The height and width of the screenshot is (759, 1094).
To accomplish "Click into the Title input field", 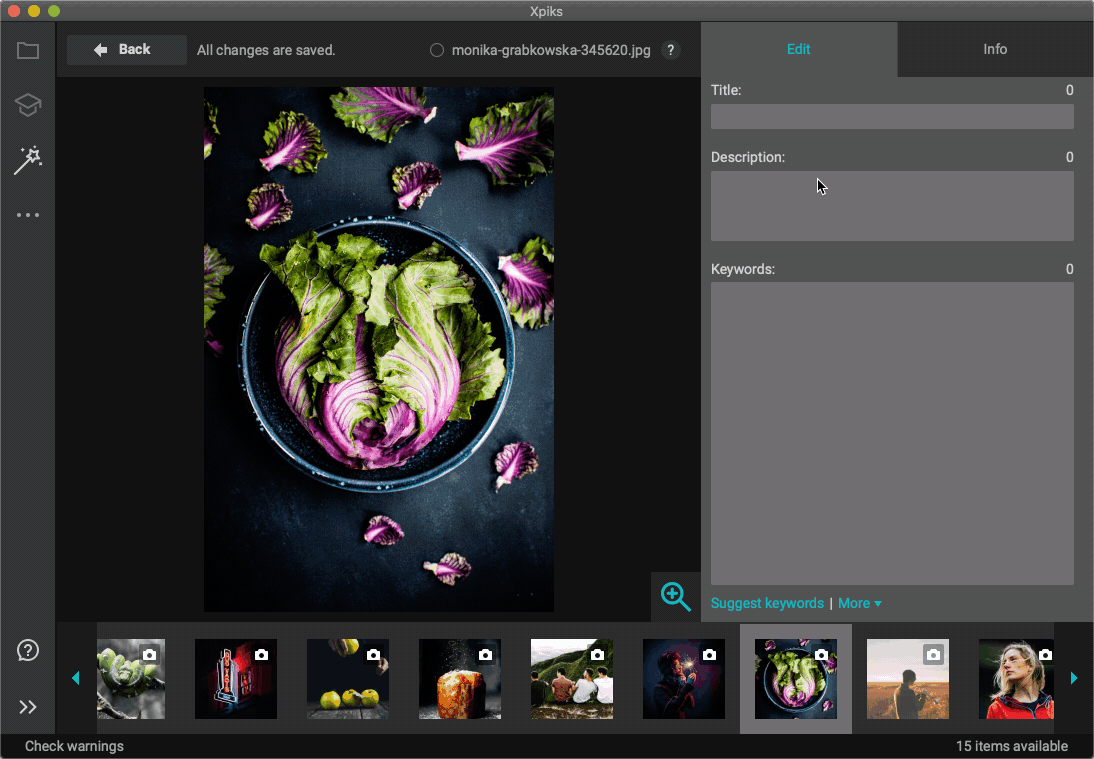I will [x=892, y=117].
